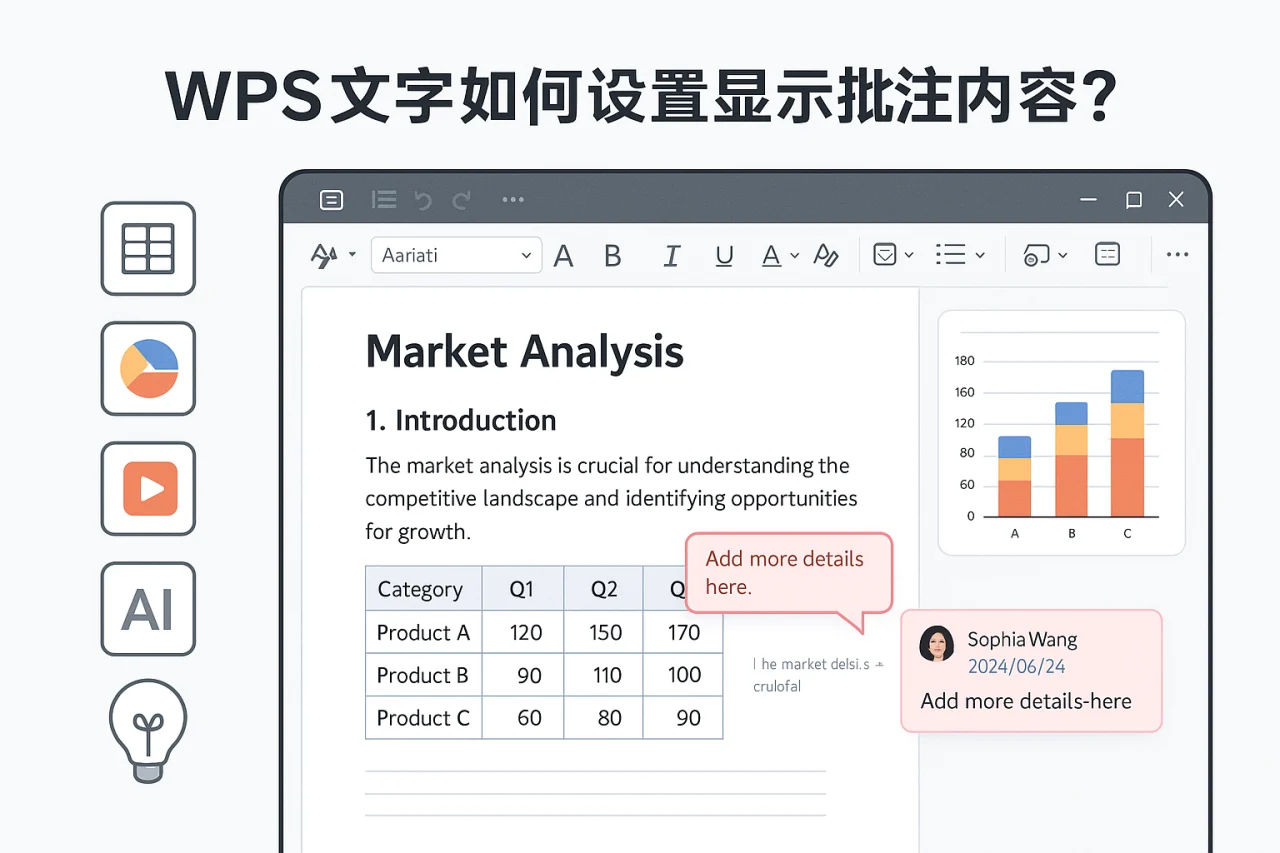This screenshot has height=853, width=1280.
Task: Toggle bold formatting
Action: [x=613, y=255]
